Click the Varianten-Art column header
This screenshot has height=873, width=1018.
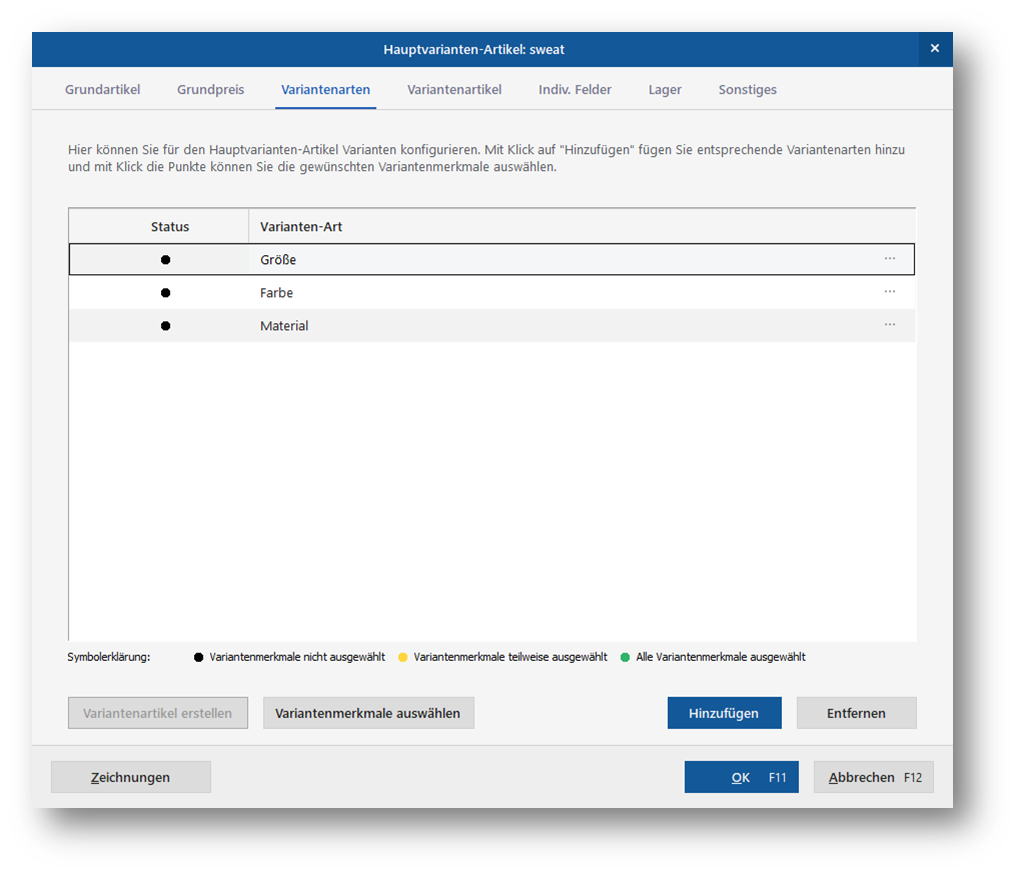coord(301,227)
